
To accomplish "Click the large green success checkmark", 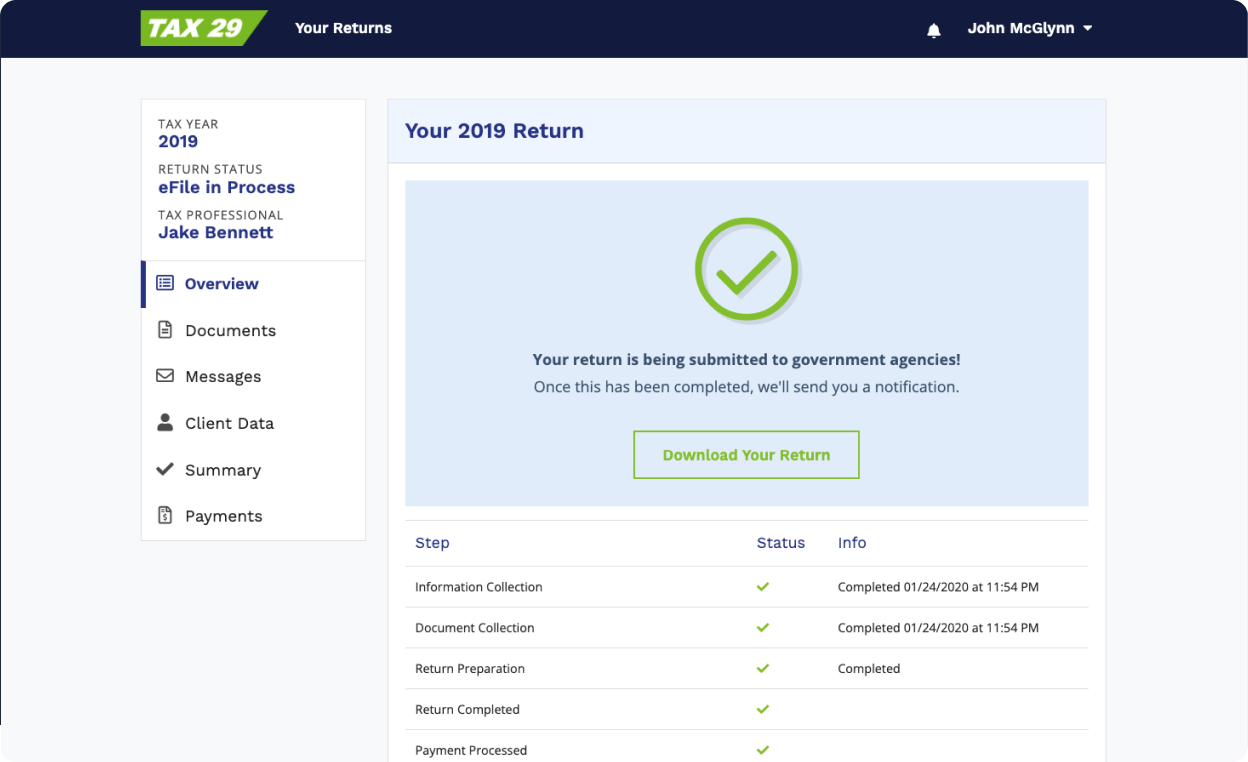I will pos(746,270).
